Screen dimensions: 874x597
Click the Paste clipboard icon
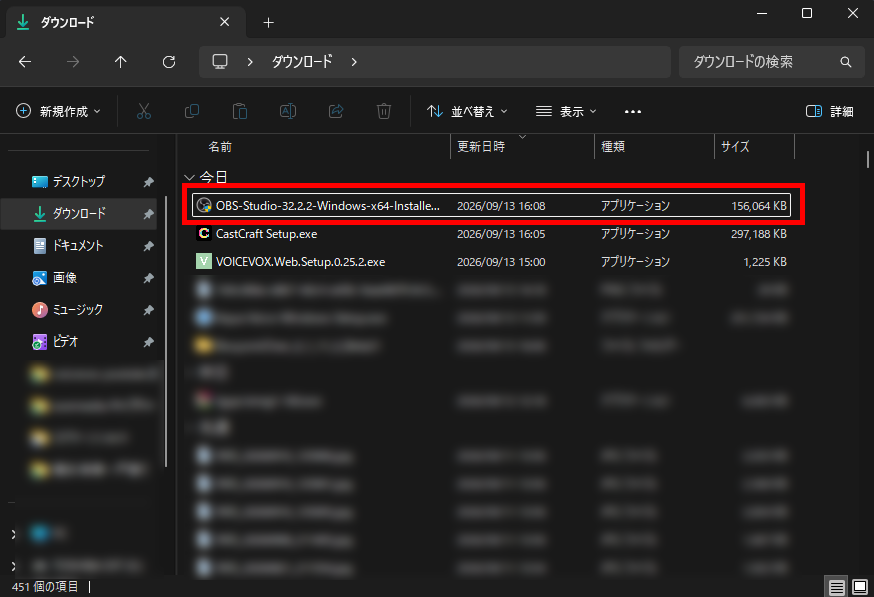[240, 111]
